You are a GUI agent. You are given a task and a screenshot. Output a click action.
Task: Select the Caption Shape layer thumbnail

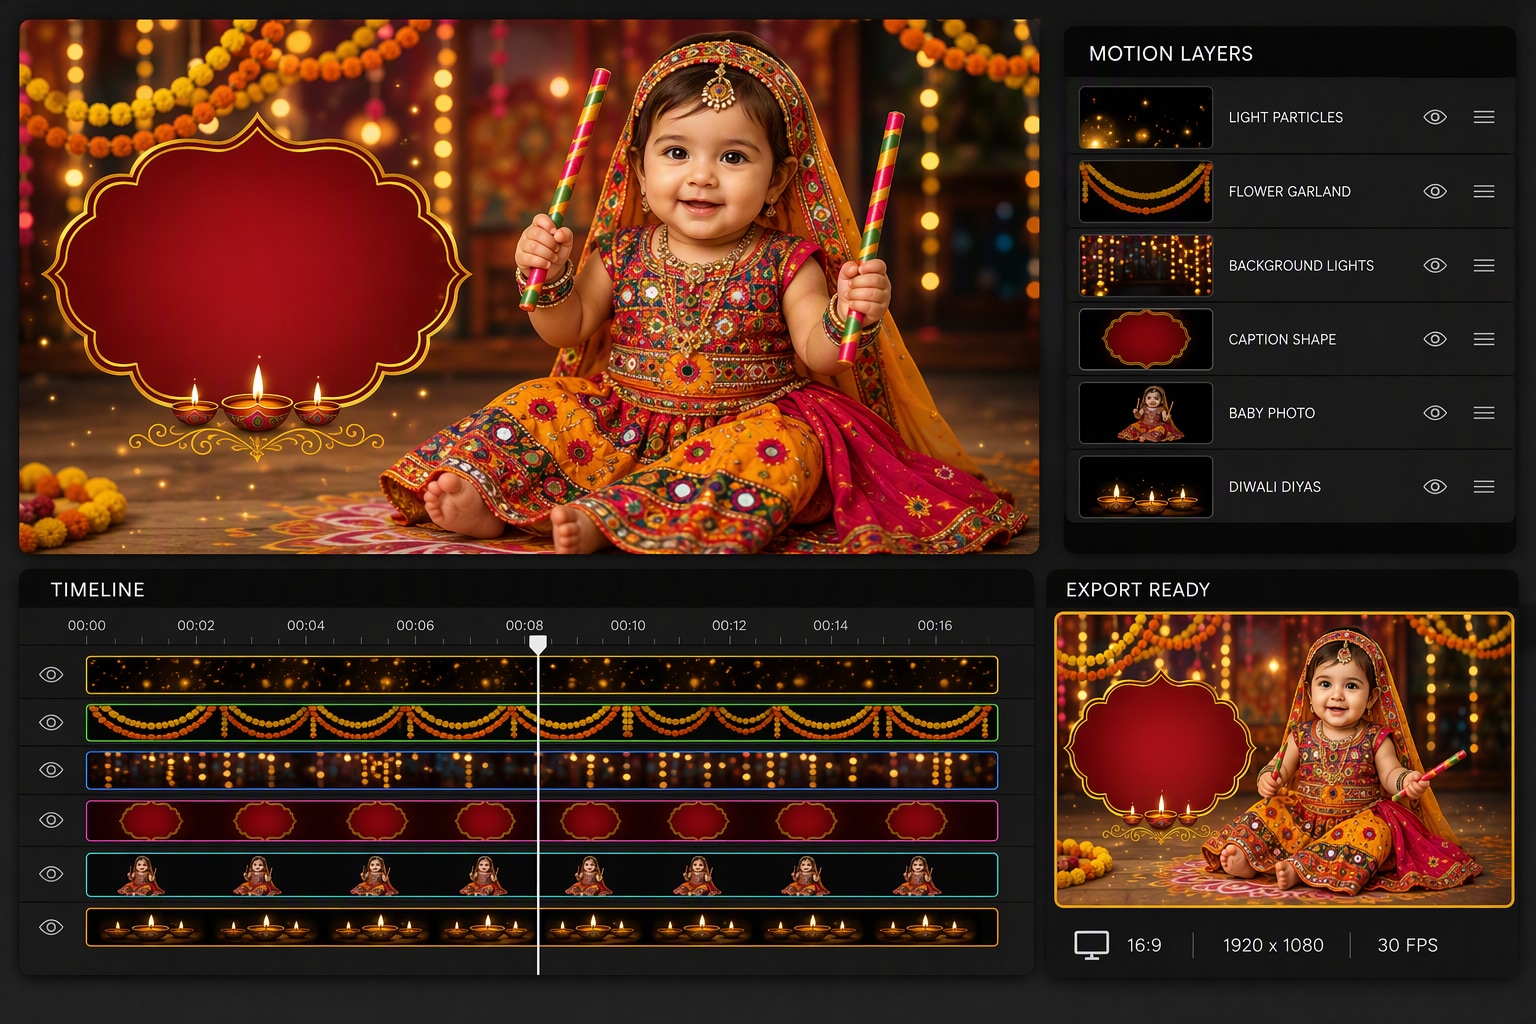(x=1146, y=339)
